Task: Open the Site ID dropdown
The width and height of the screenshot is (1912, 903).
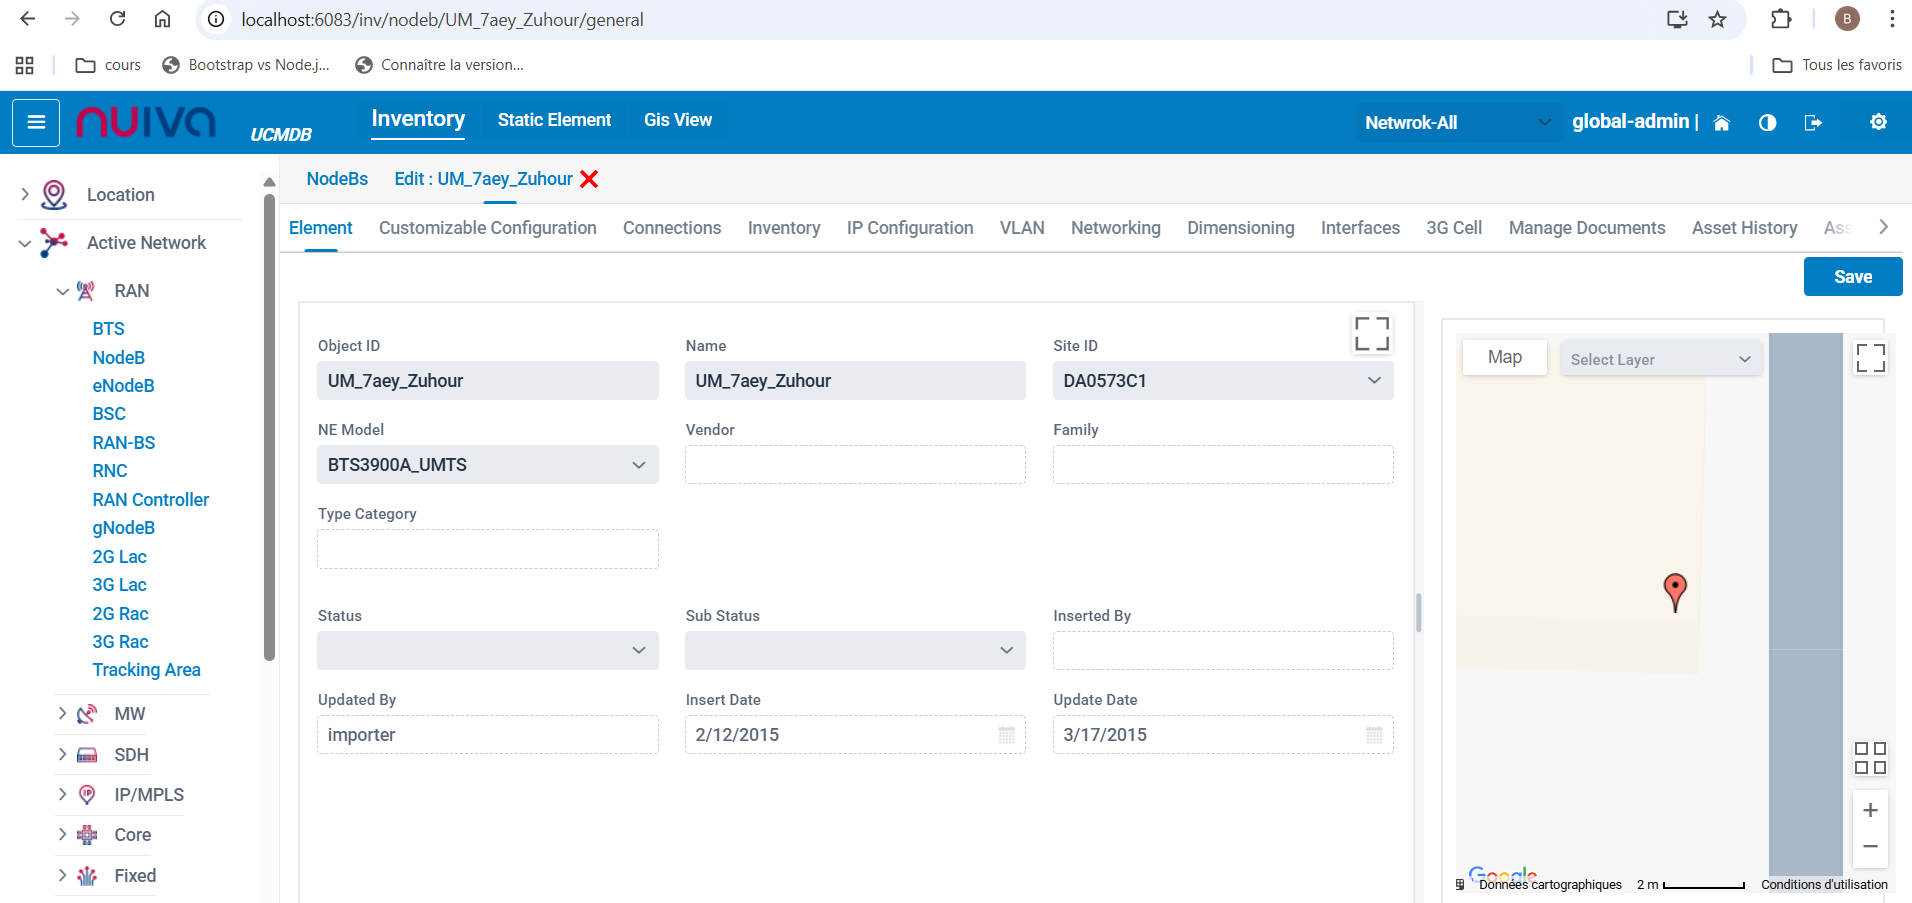Action: pyautogui.click(x=1222, y=381)
